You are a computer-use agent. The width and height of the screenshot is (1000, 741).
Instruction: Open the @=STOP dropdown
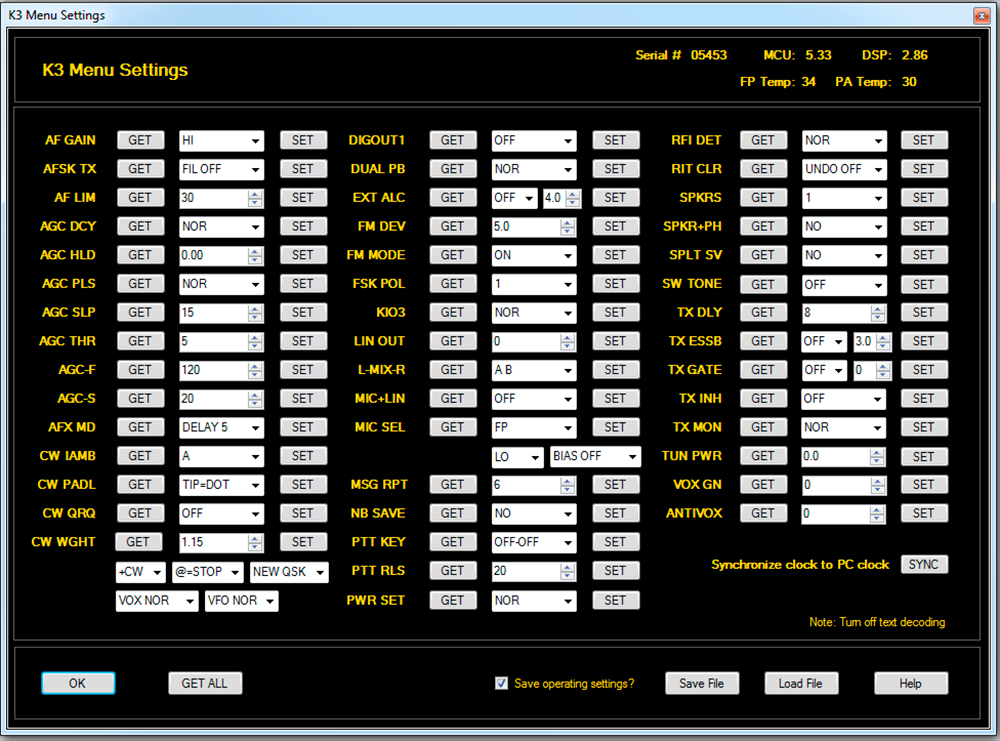pyautogui.click(x=207, y=572)
